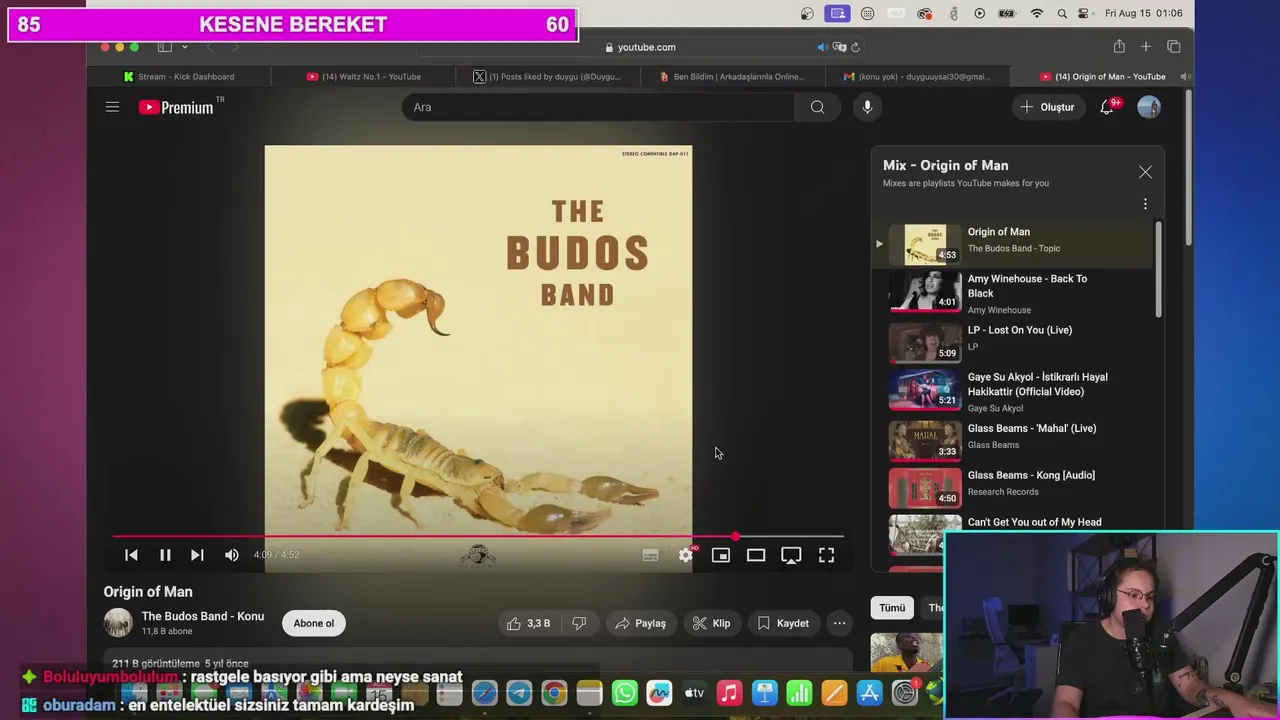The height and width of the screenshot is (720, 1280).
Task: Play Glass Beams - 'Mahal' (Live)
Action: click(x=1013, y=440)
